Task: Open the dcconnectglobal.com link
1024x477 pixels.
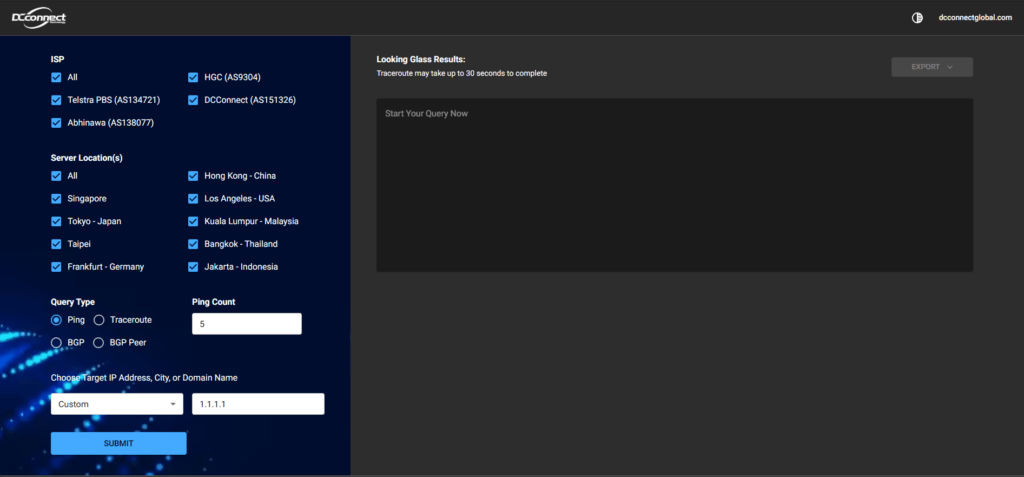Action: pos(975,18)
